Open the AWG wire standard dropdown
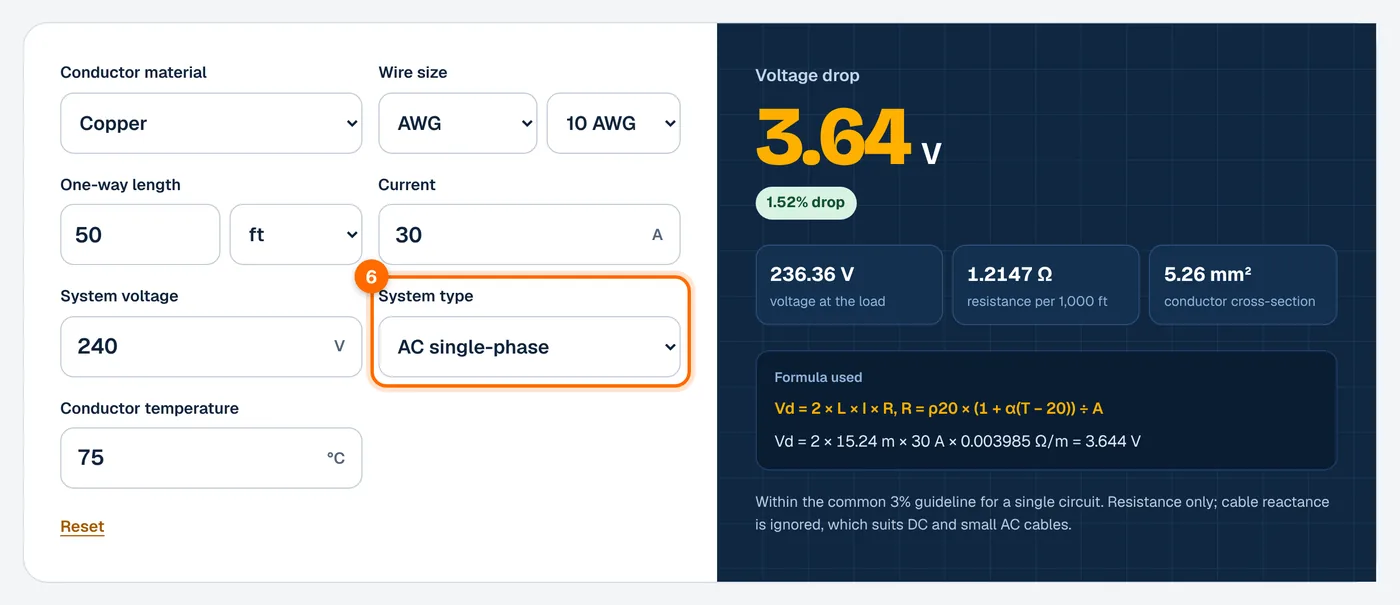The image size is (1400, 605). point(458,124)
